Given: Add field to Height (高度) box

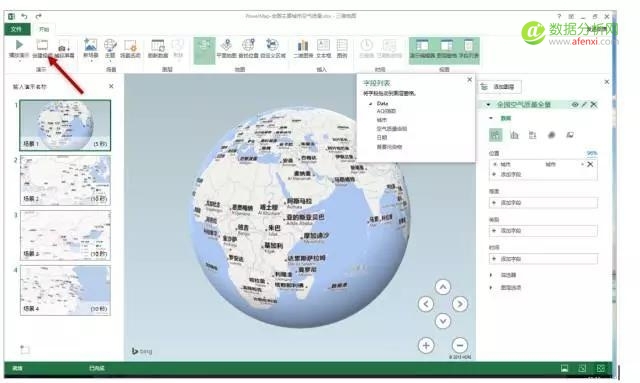Looking at the screenshot, I should (543, 203).
